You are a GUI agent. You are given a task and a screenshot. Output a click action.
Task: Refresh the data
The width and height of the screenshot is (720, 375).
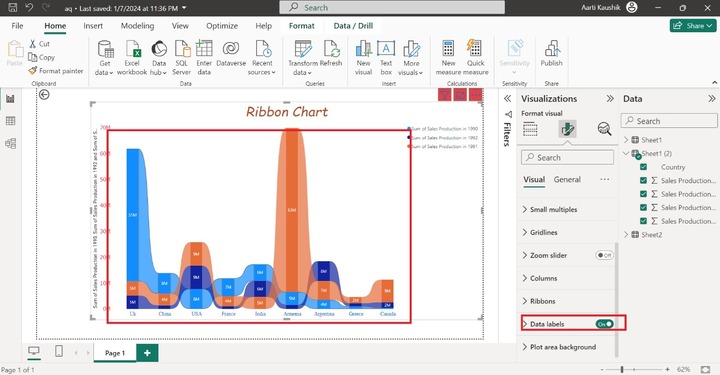331,54
